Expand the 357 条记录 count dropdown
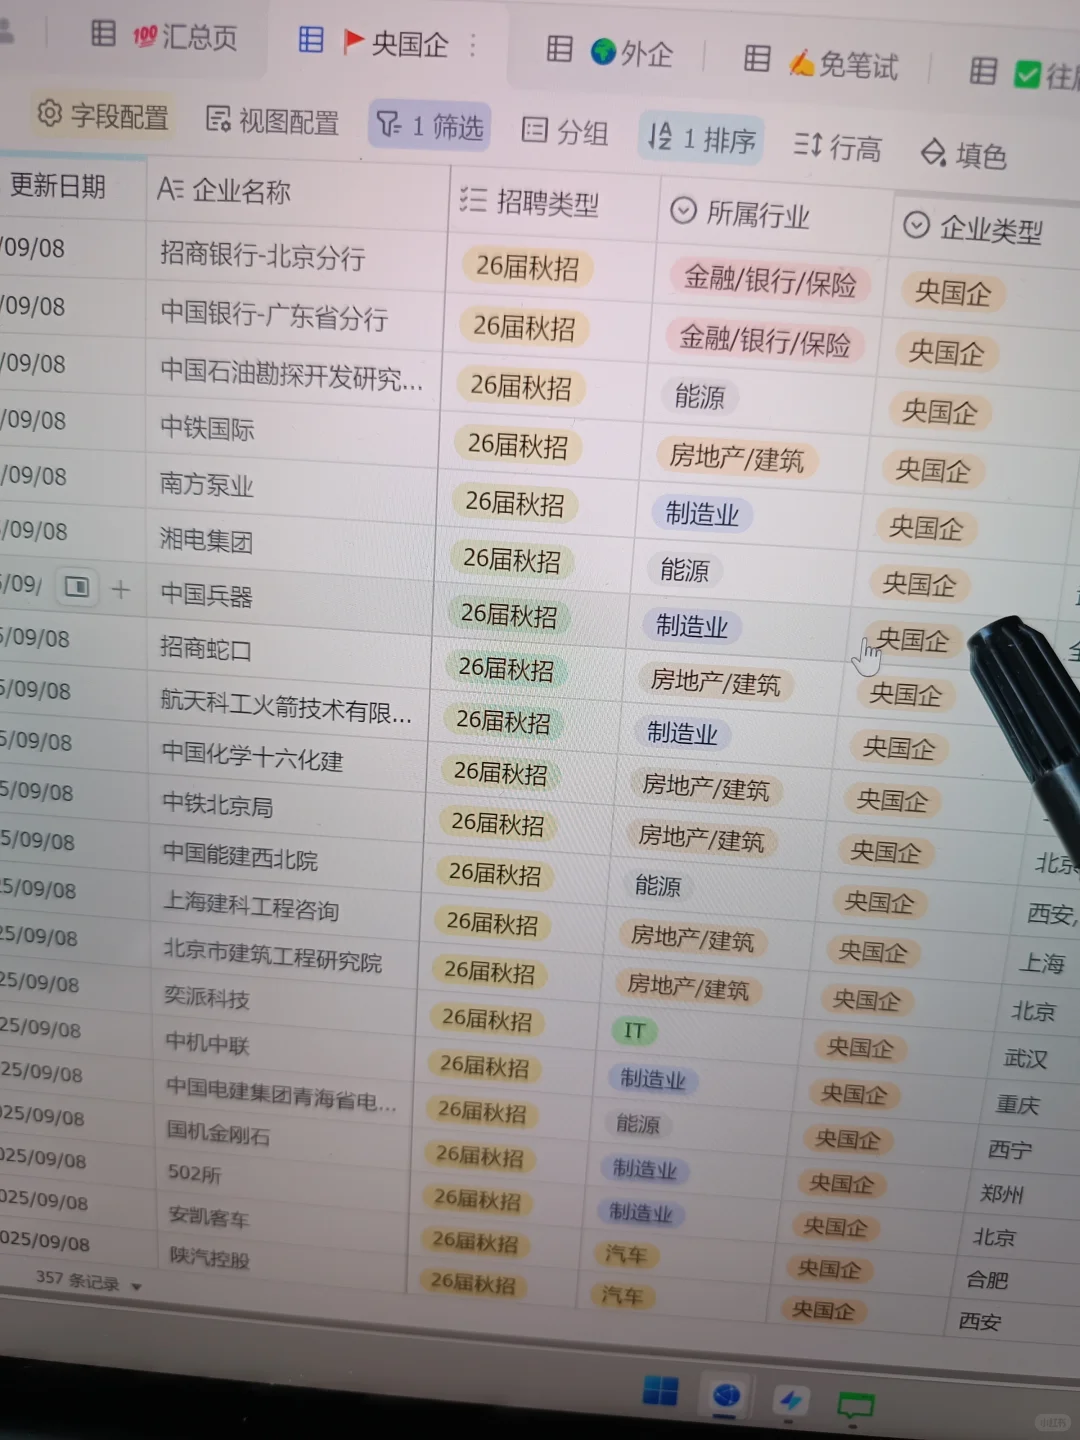1080x1440 pixels. 89,1280
